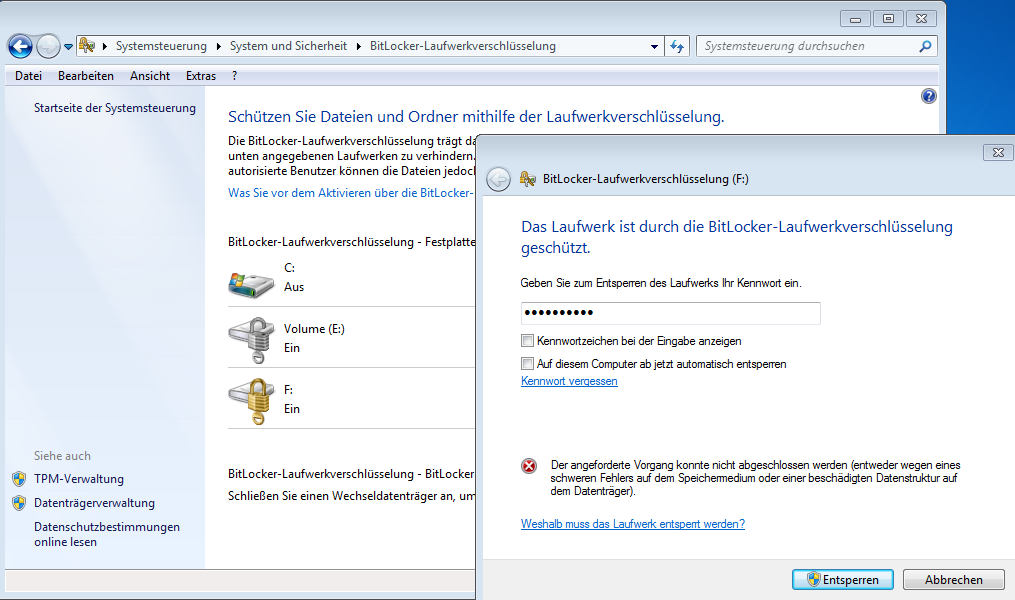This screenshot has height=600, width=1015.
Task: Click the Volume (E:) unlocked drive icon
Action: [x=251, y=340]
